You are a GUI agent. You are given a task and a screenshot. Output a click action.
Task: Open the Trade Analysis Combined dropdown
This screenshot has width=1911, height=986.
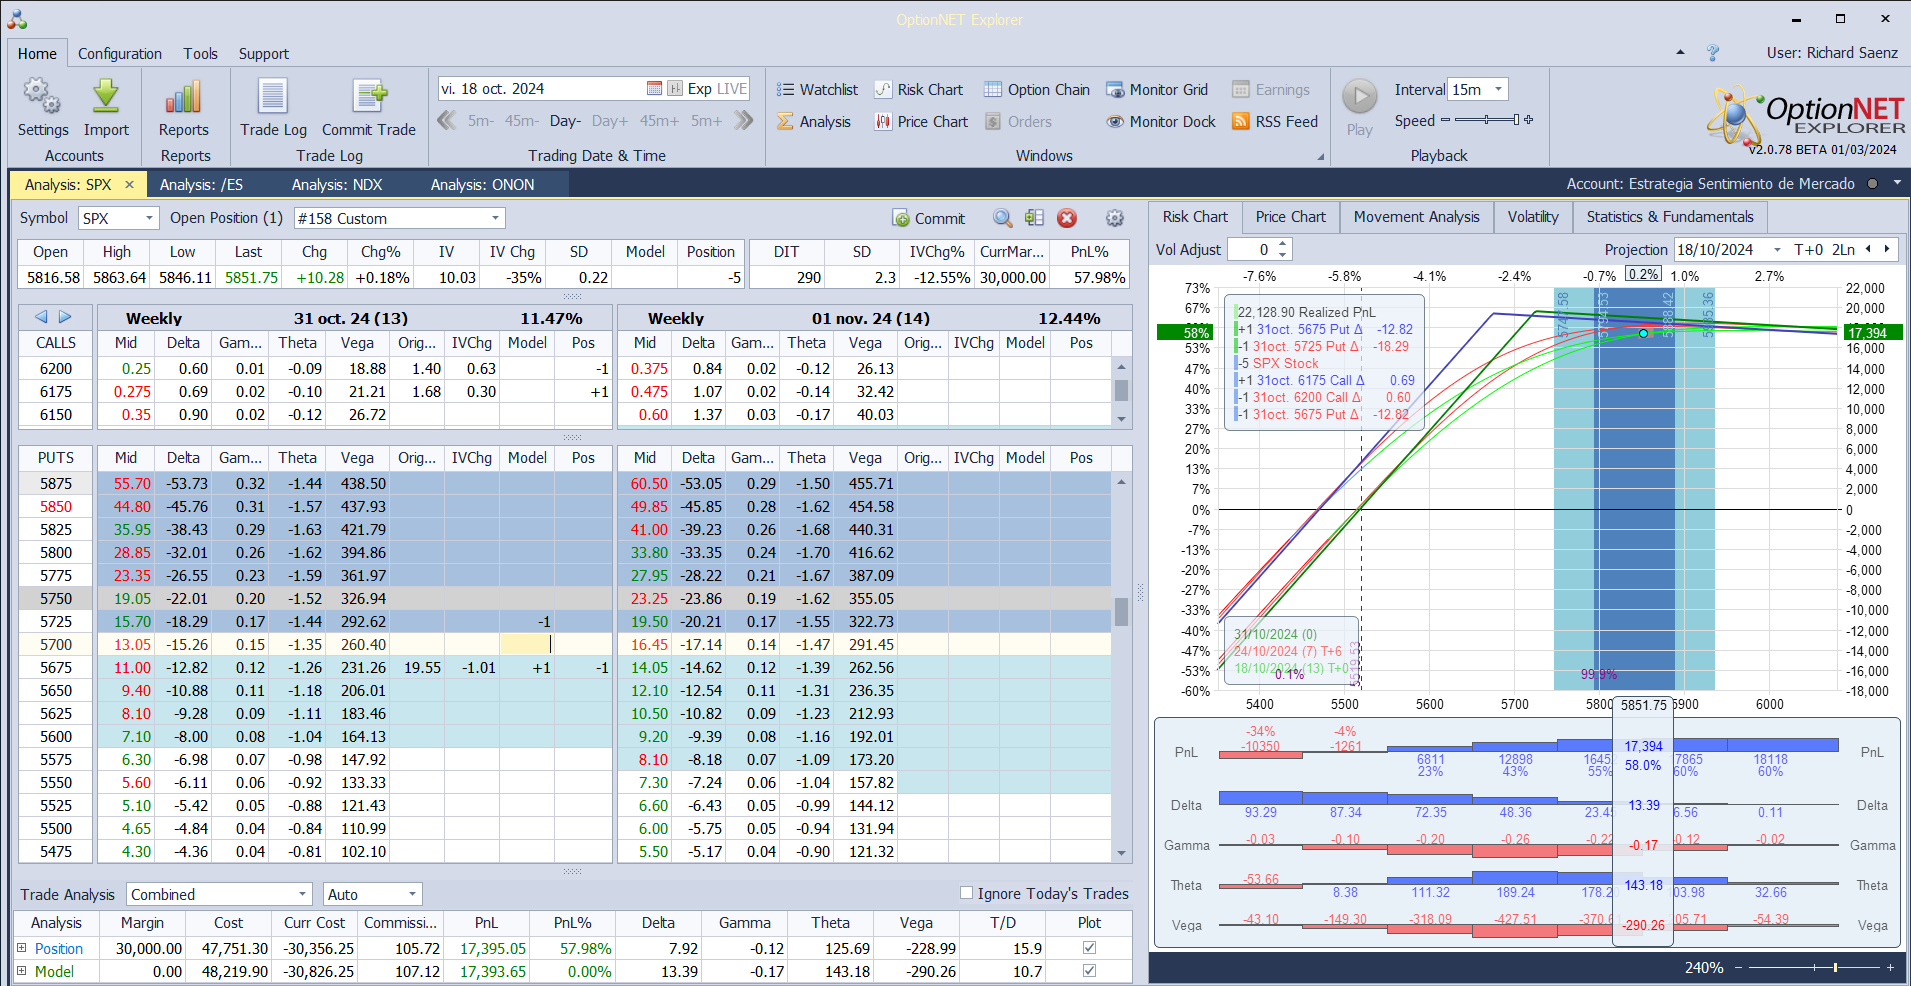[x=303, y=894]
